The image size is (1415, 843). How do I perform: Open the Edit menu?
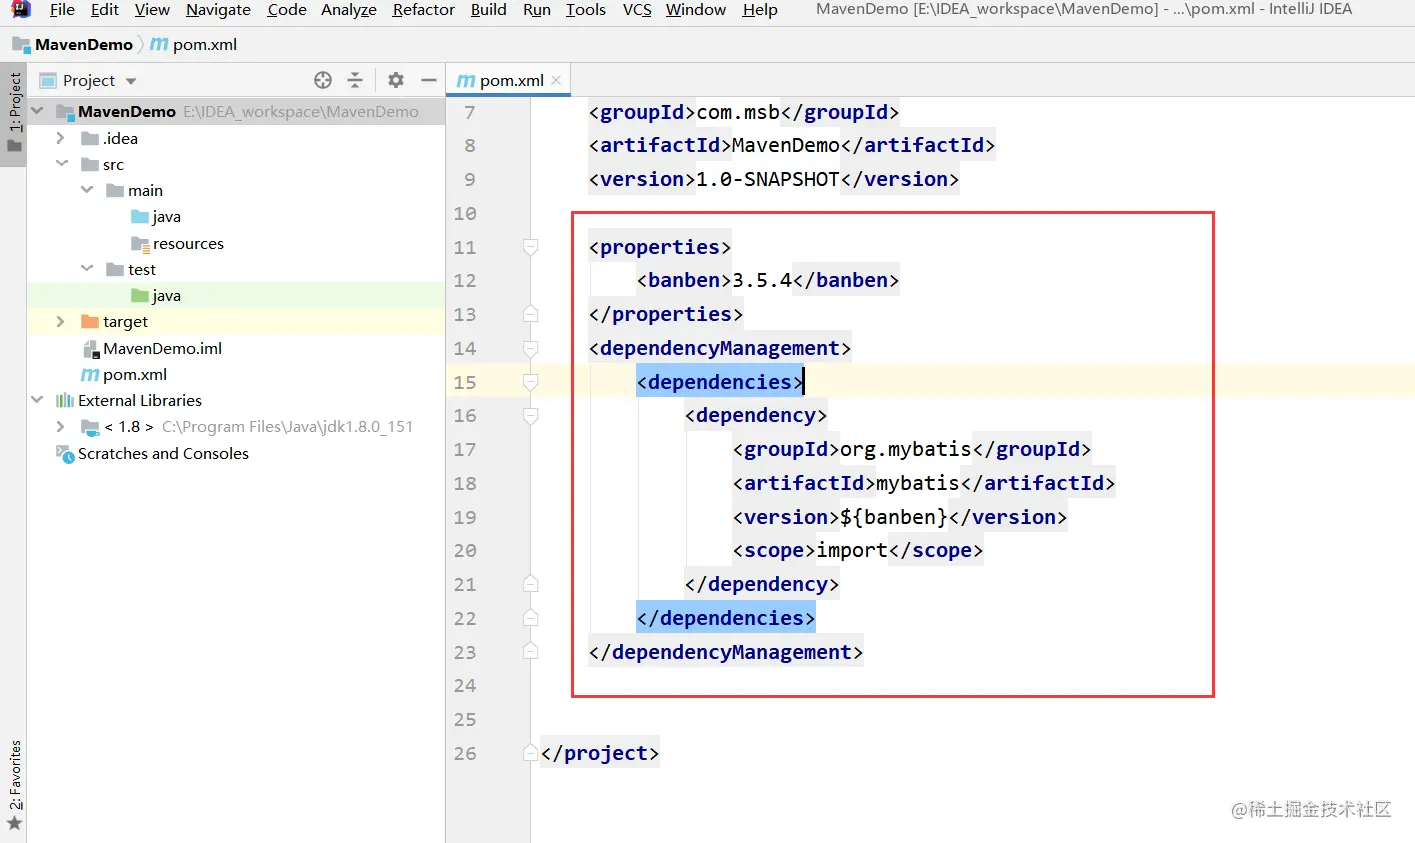click(x=104, y=10)
